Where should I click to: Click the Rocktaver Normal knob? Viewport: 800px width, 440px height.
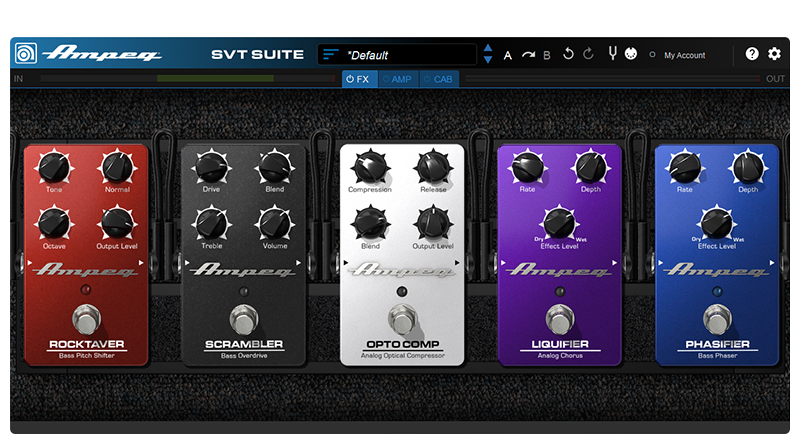click(x=117, y=167)
